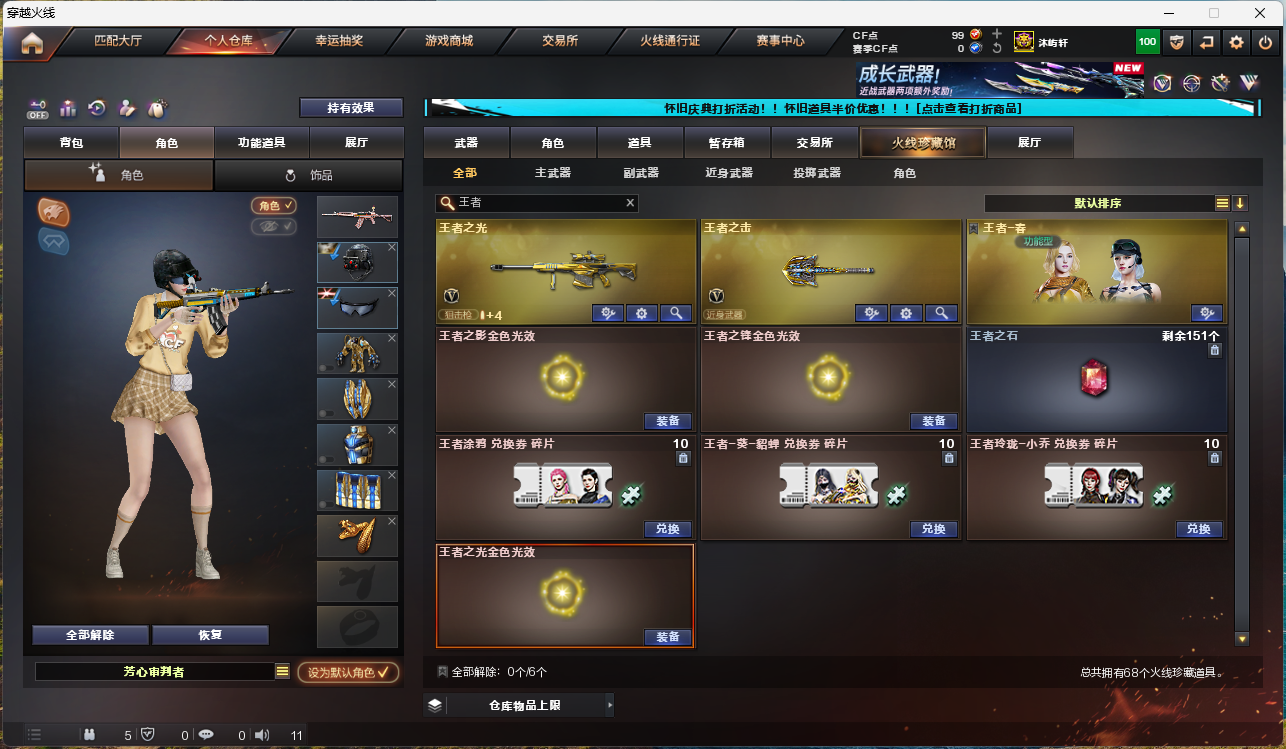Click the return arrow icon in top bar
Screen dimensions: 1286x749
point(1207,42)
